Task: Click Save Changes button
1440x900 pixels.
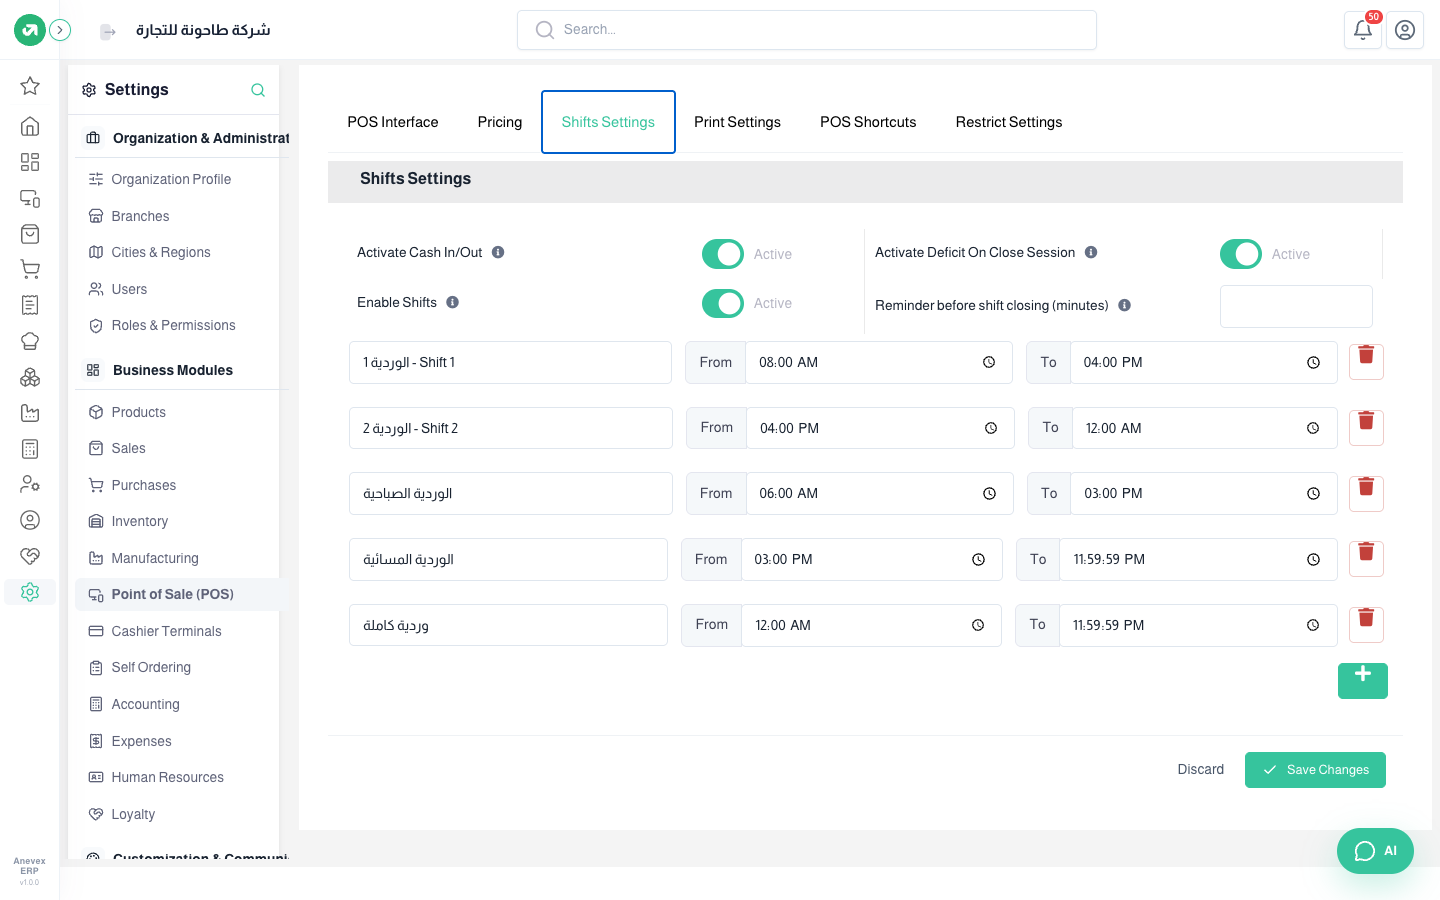Action: (x=1315, y=770)
